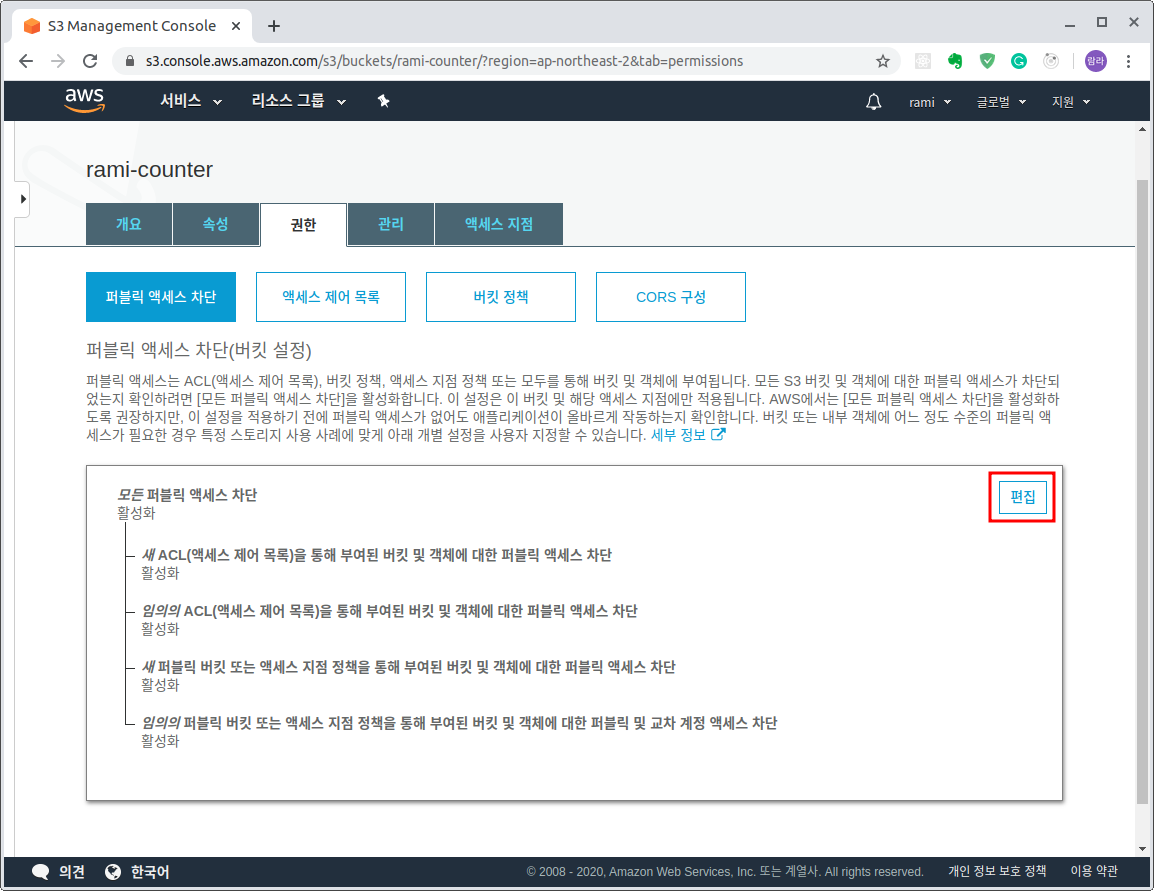
Task: Click the rami-counter bucket title
Action: click(x=149, y=169)
